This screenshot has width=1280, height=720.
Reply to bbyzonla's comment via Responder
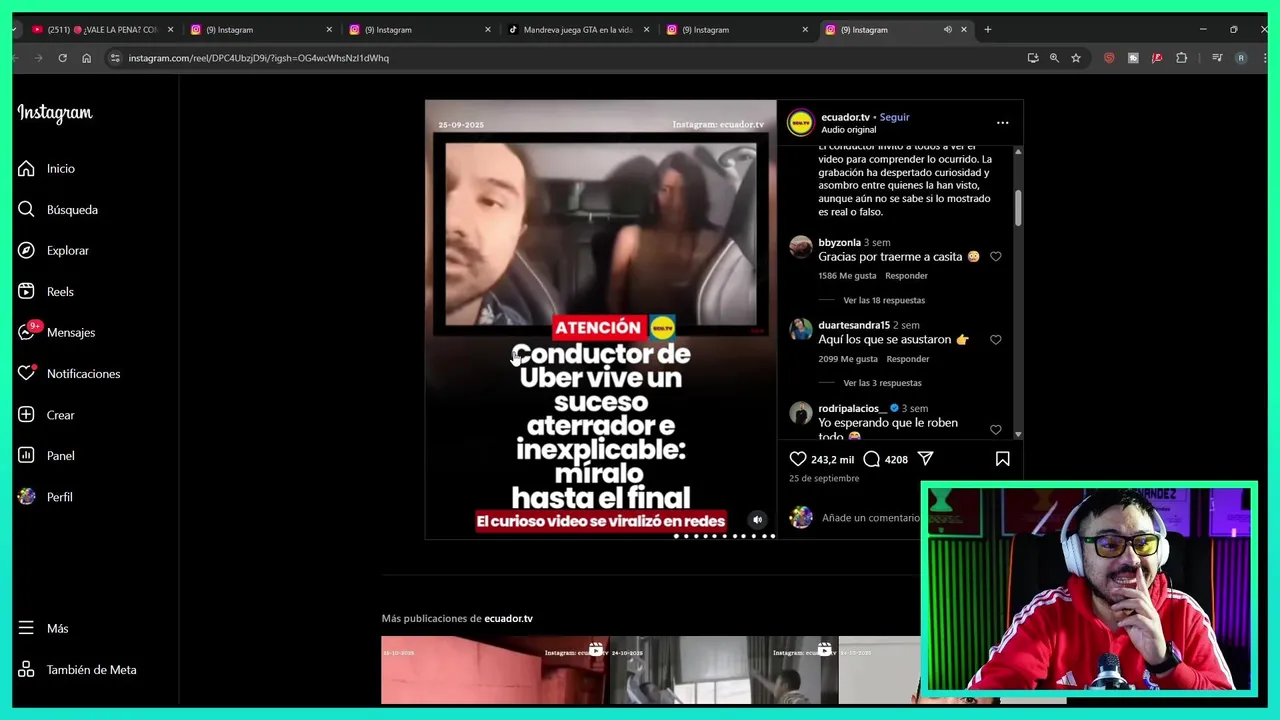(x=907, y=276)
